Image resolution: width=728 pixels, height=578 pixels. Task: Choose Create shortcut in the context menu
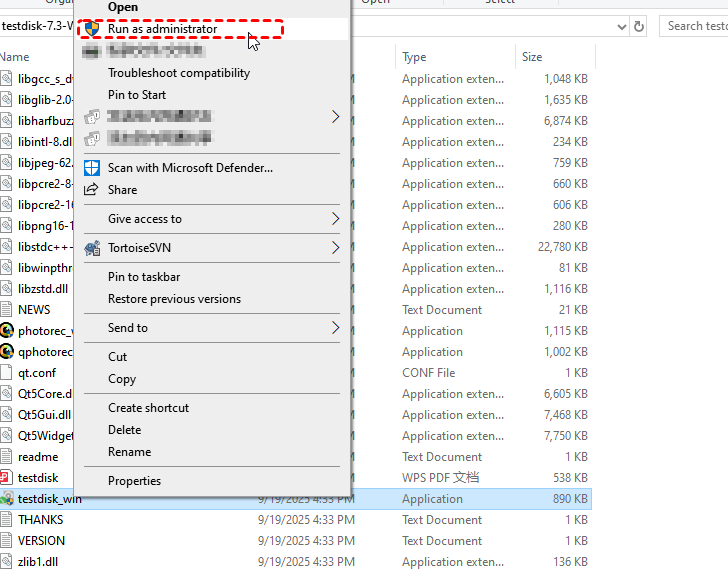(148, 408)
